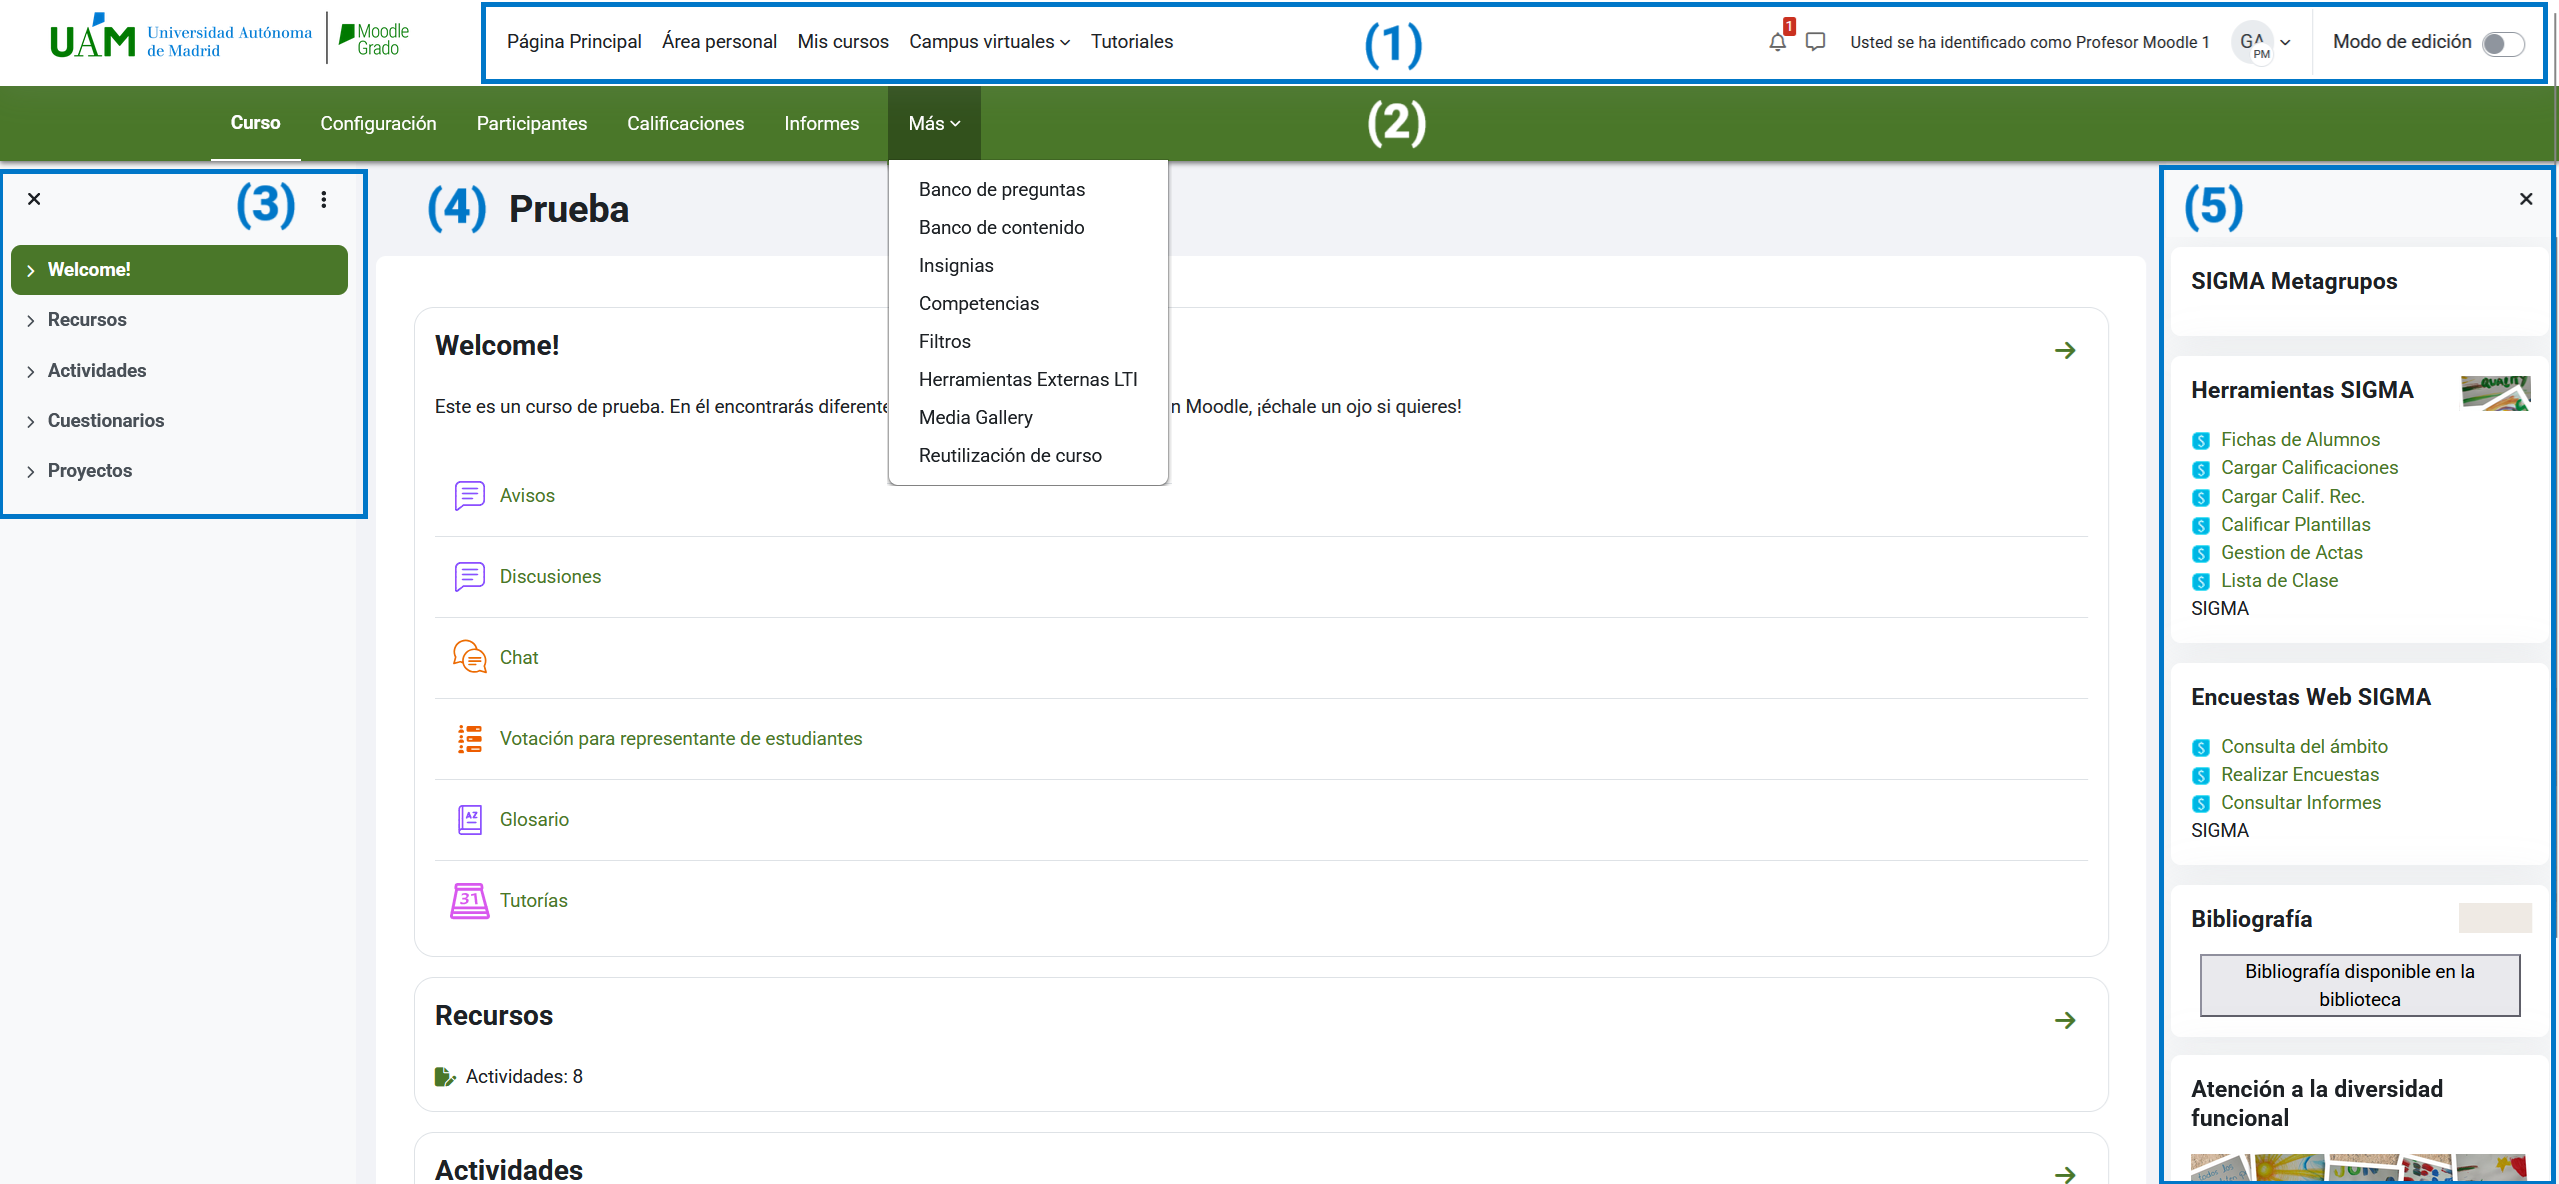Open the course index three-dot menu
The height and width of the screenshot is (1184, 2559).
click(324, 200)
